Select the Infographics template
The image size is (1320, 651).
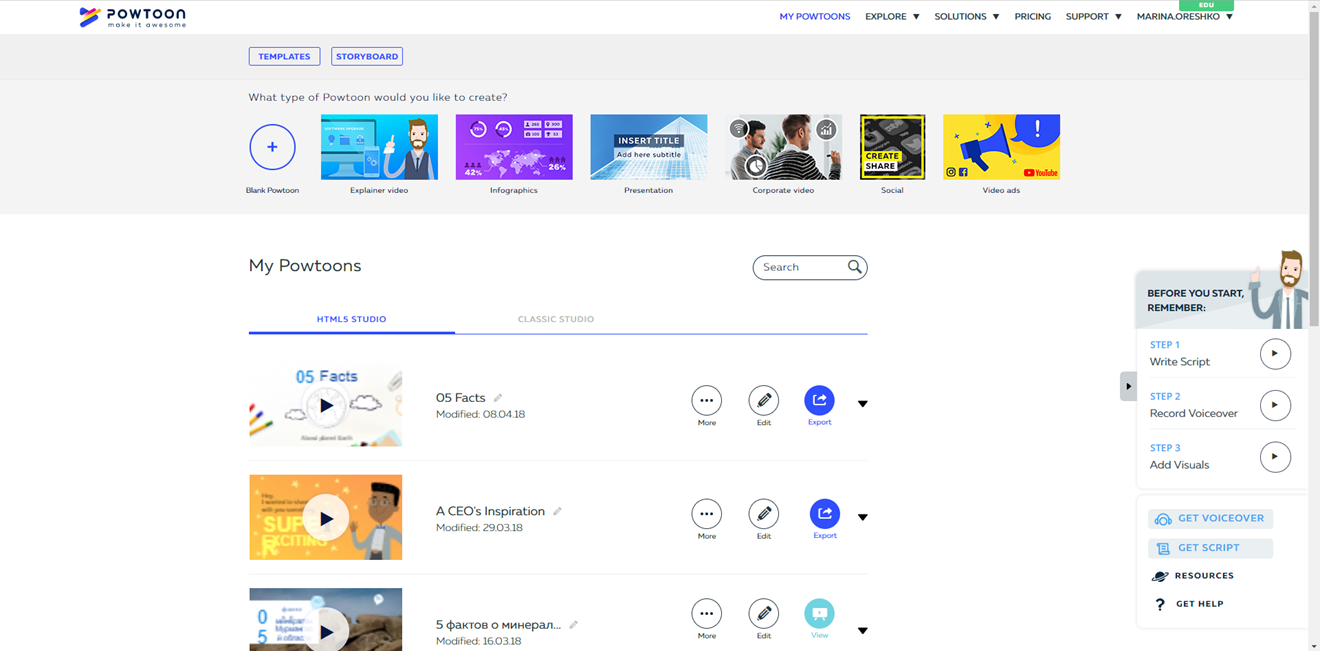[514, 147]
